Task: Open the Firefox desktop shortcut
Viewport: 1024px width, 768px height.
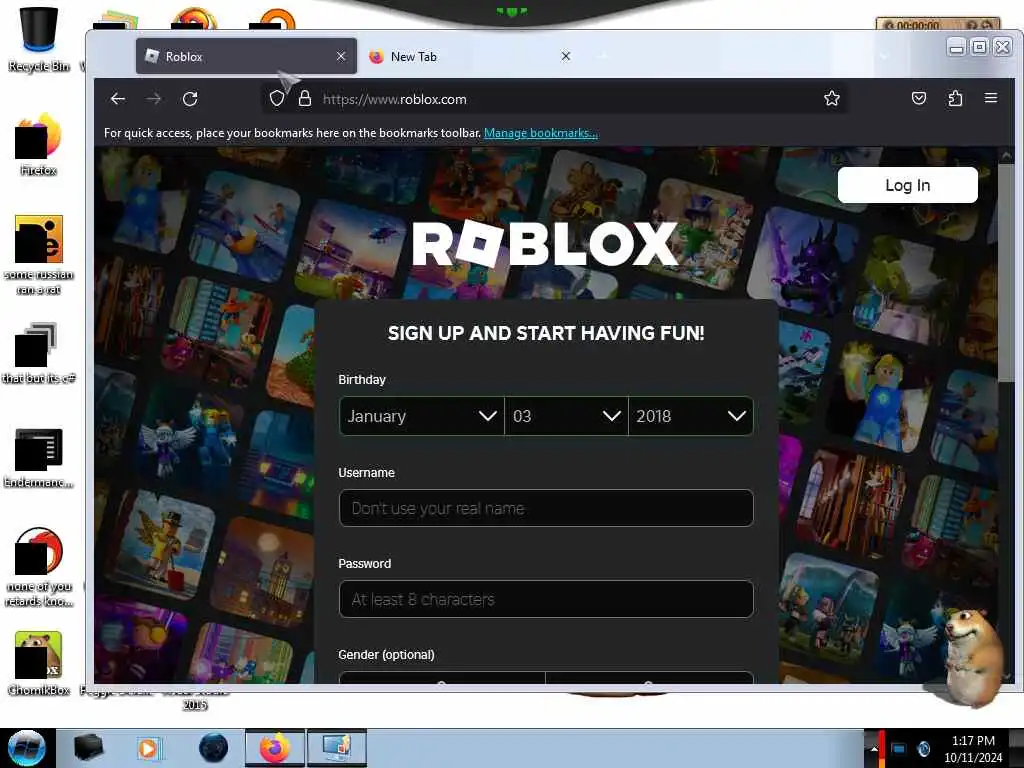Action: coord(39,145)
